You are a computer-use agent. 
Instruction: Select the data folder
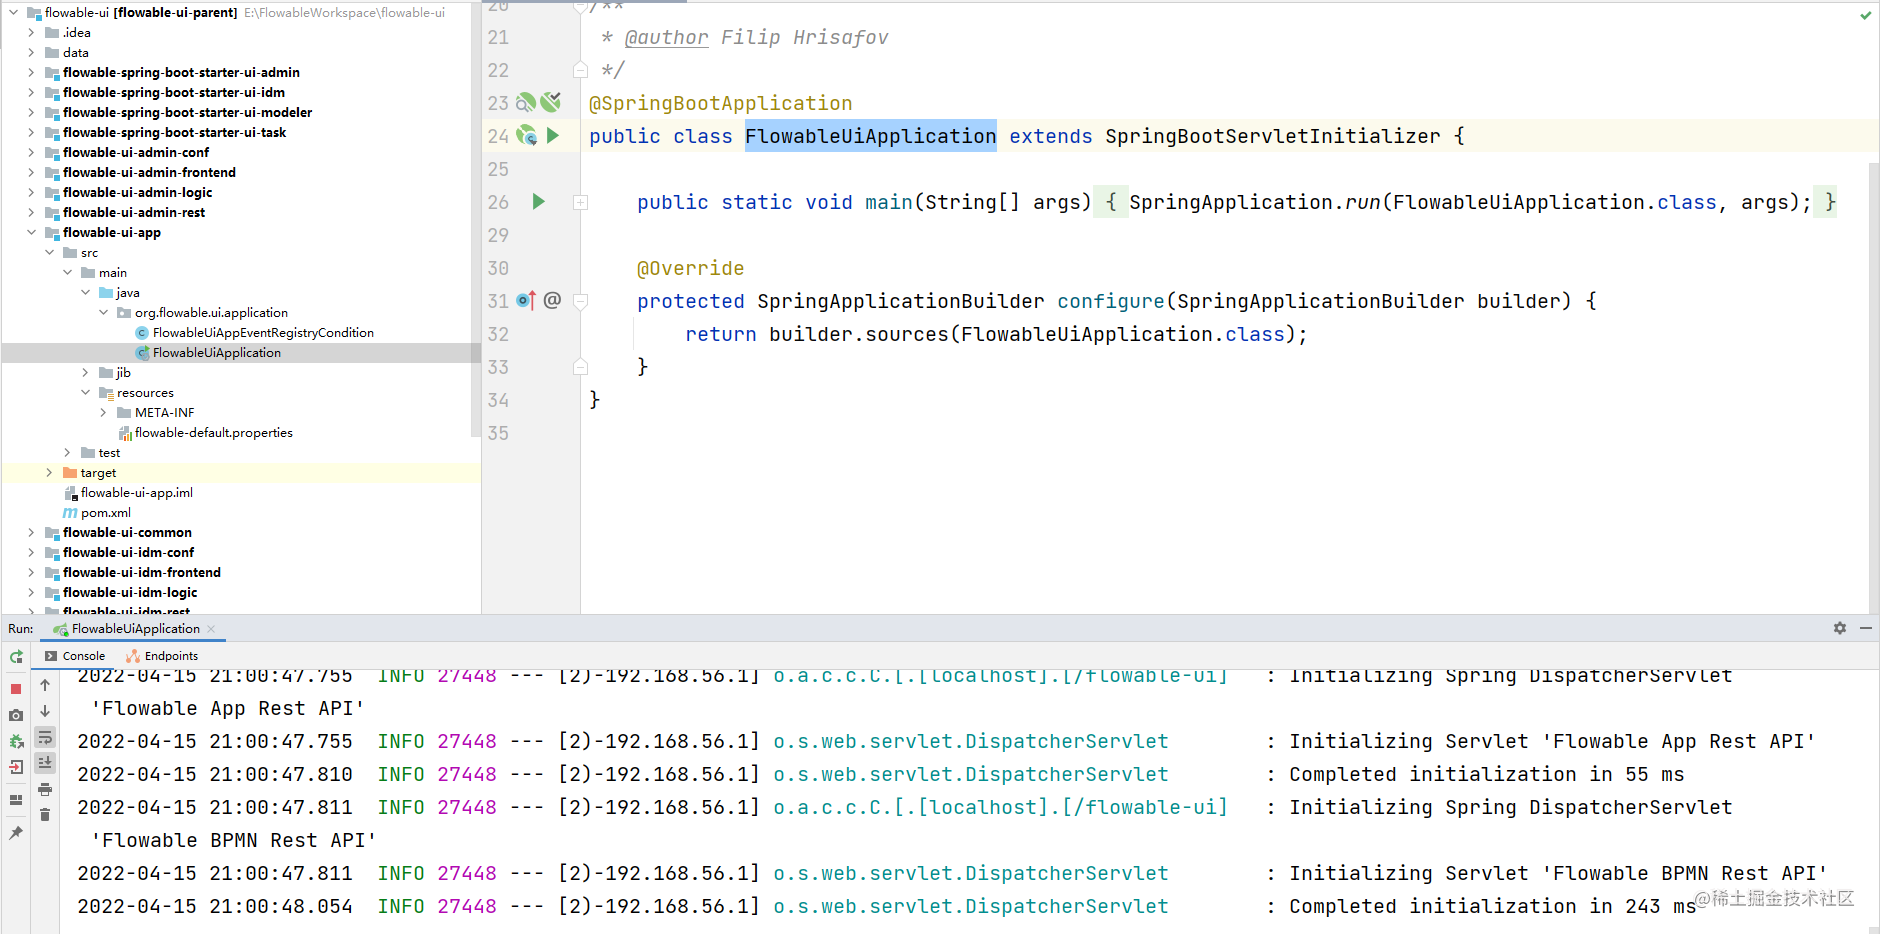click(x=76, y=53)
